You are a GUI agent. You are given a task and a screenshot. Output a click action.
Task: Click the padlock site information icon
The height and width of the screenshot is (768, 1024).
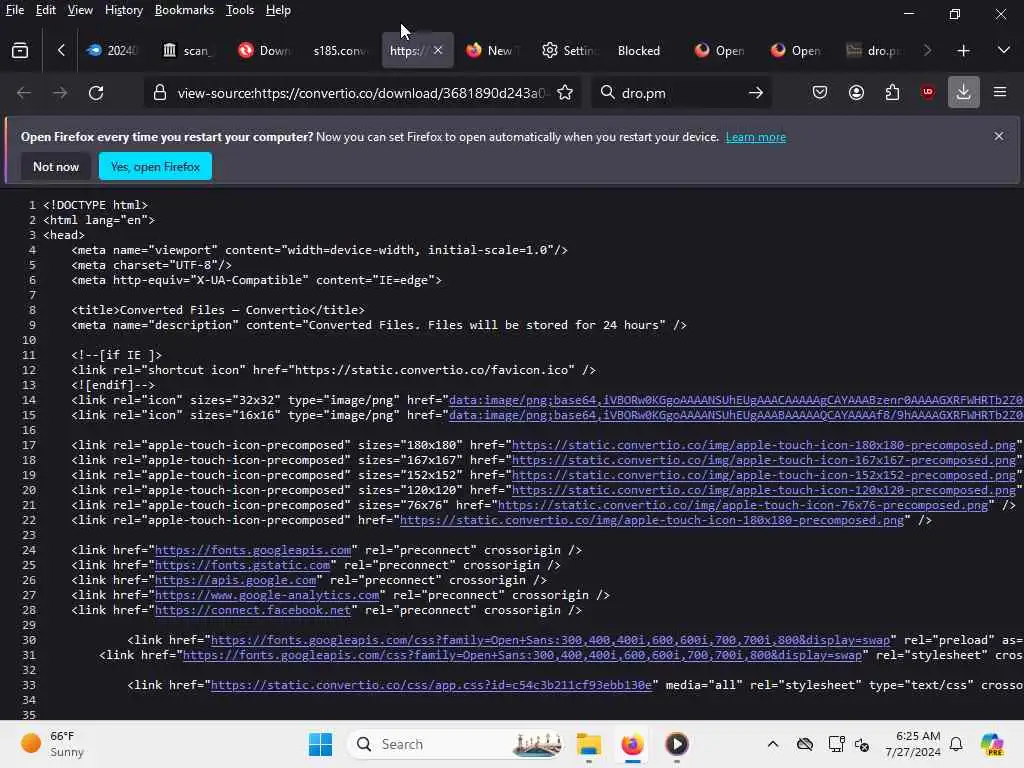[x=159, y=93]
